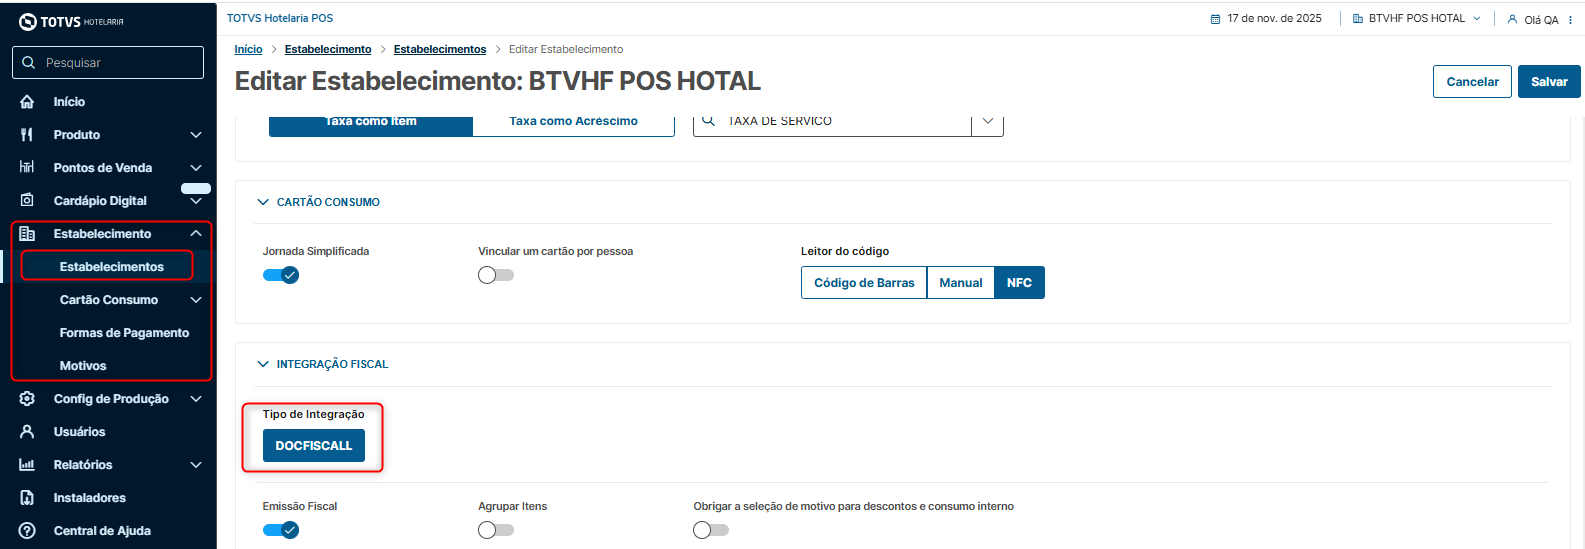
Task: Open the BTVHF POS HOTAL hotel selector dropdown
Action: [x=1476, y=19]
